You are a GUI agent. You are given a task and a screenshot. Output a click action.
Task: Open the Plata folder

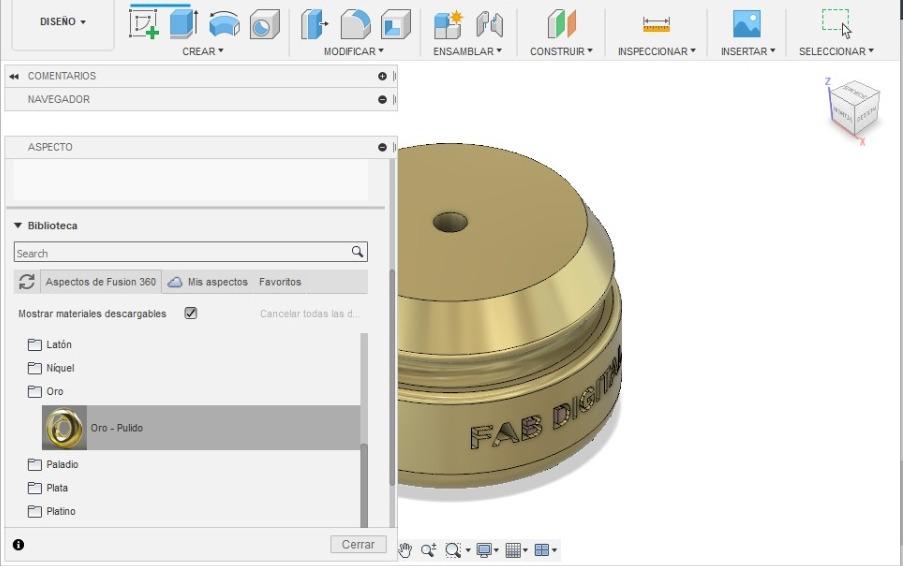pyautogui.click(x=48, y=488)
